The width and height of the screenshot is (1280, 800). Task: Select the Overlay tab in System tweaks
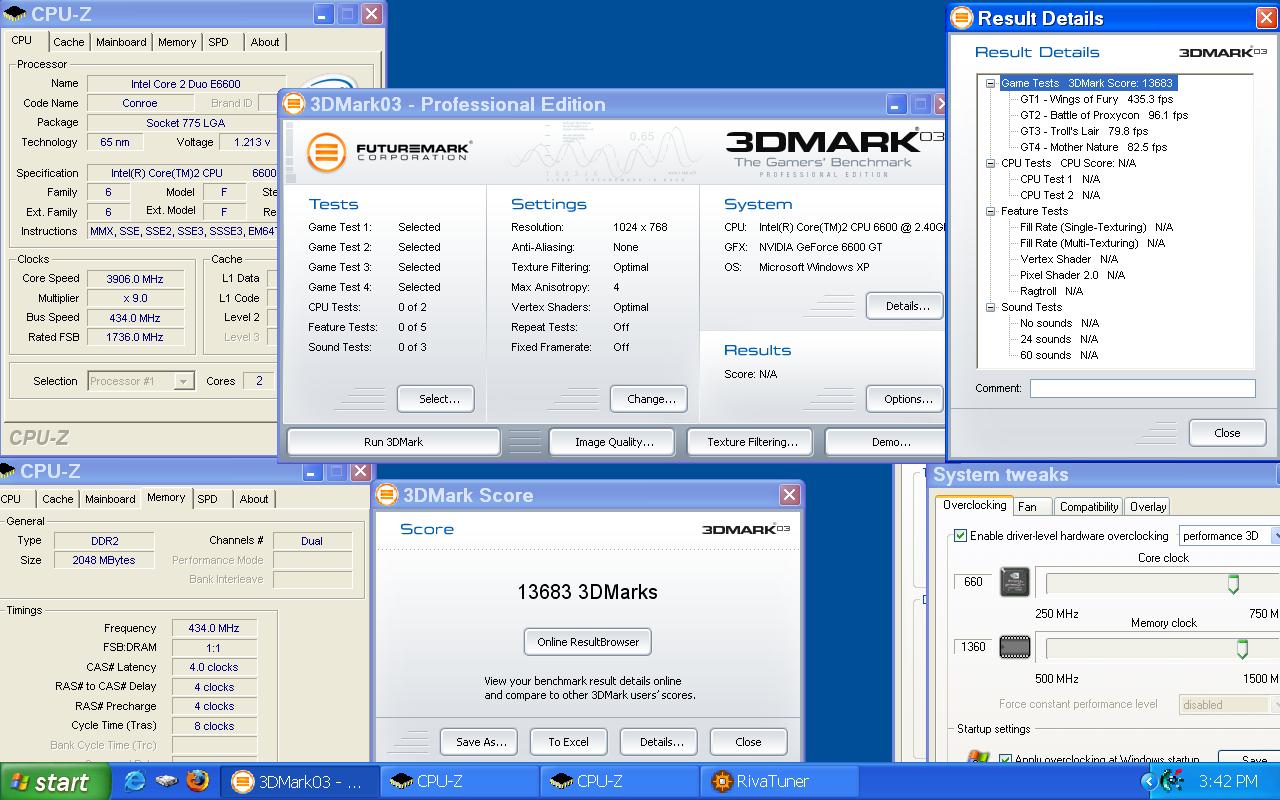(x=1148, y=507)
